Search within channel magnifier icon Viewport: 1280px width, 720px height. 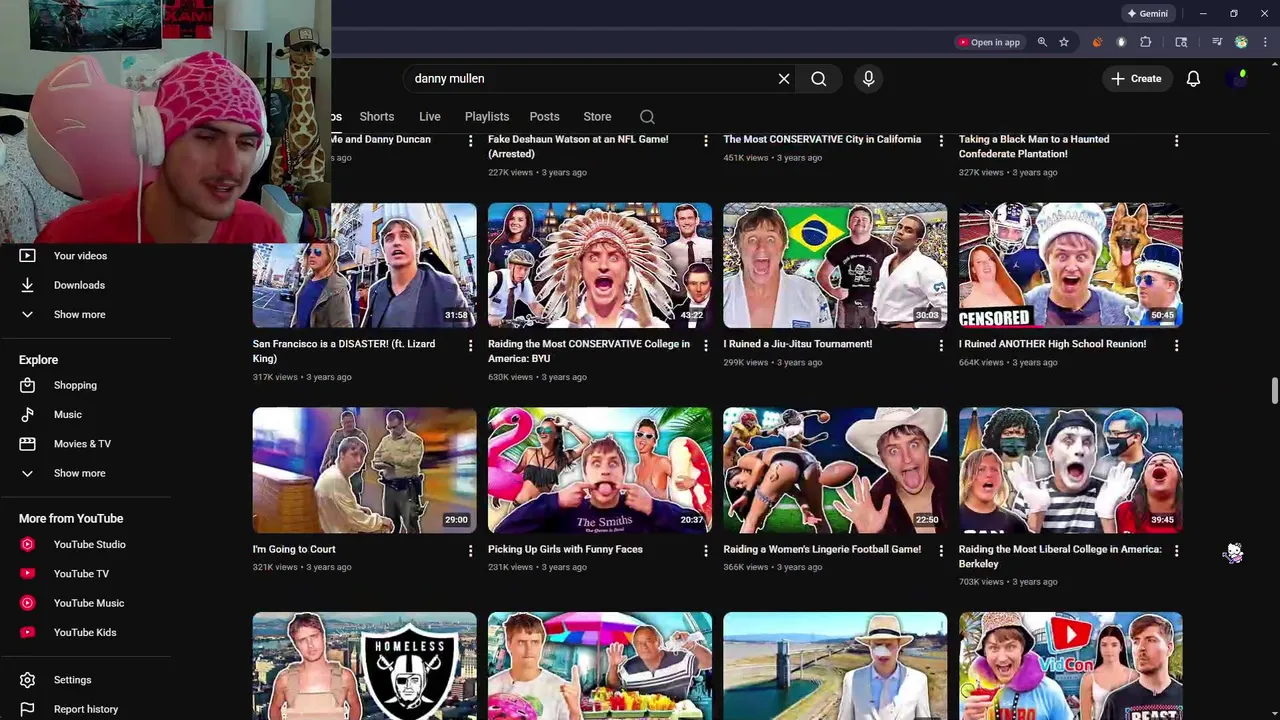click(647, 117)
